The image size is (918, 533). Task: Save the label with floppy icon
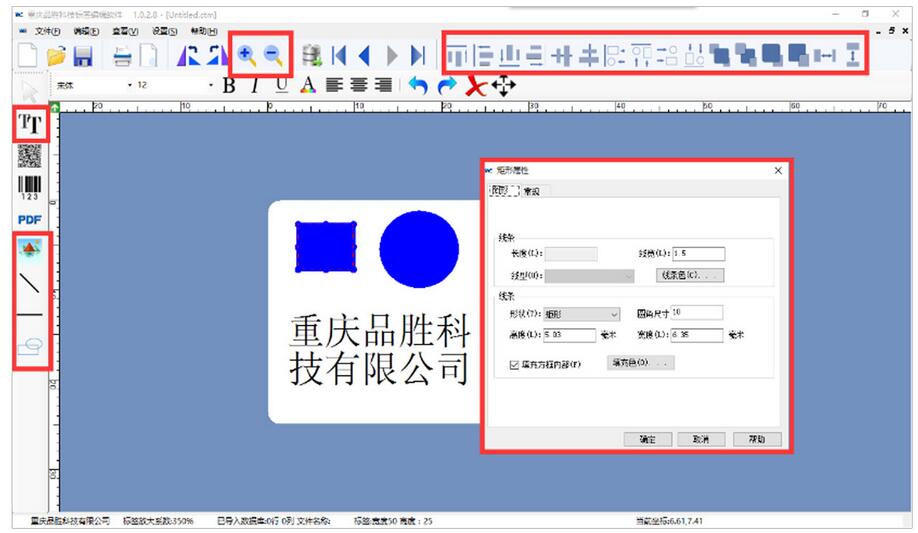click(83, 56)
